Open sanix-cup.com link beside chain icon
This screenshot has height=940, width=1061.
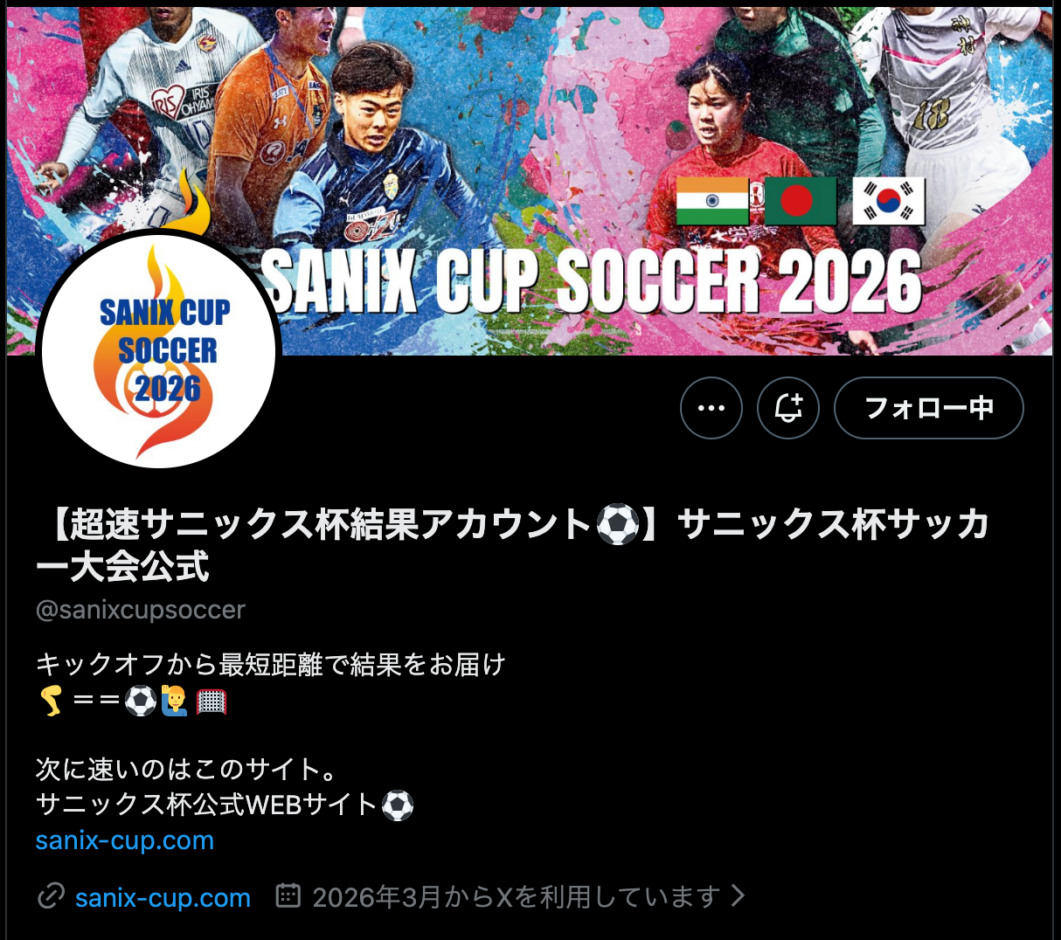163,897
